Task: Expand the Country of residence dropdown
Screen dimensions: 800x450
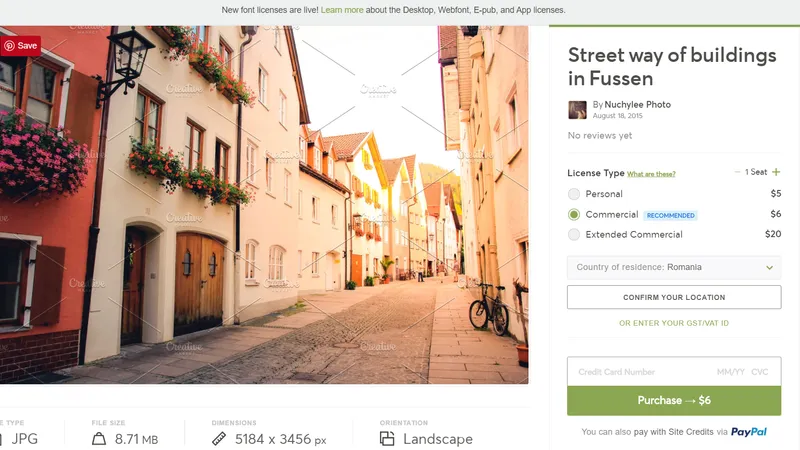Action: click(x=674, y=267)
